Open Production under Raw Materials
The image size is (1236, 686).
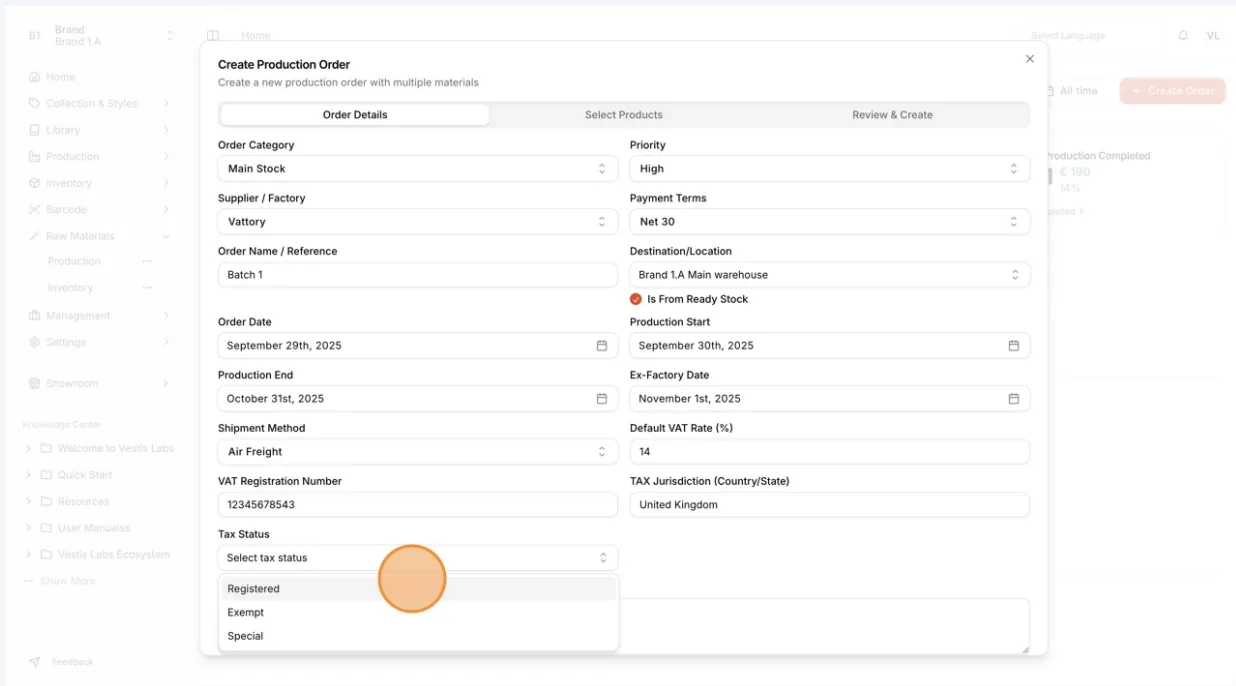click(x=74, y=261)
